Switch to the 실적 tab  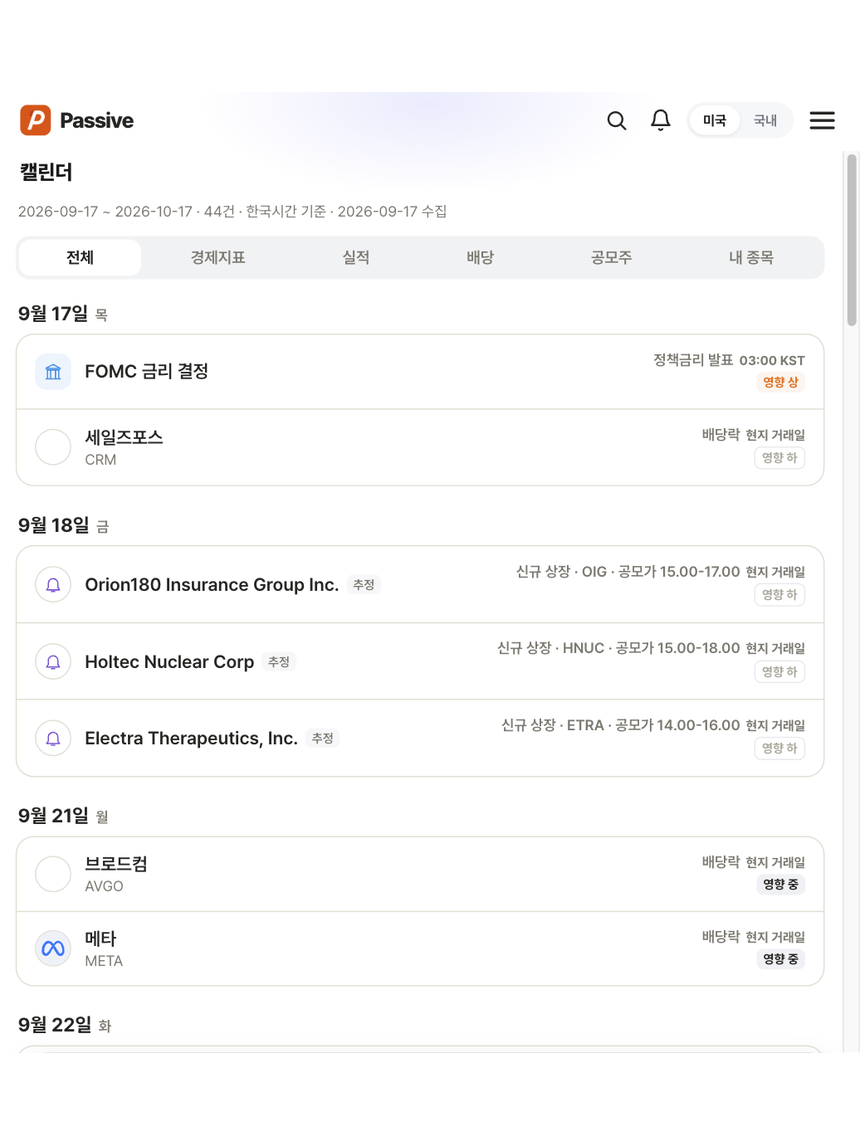(356, 257)
